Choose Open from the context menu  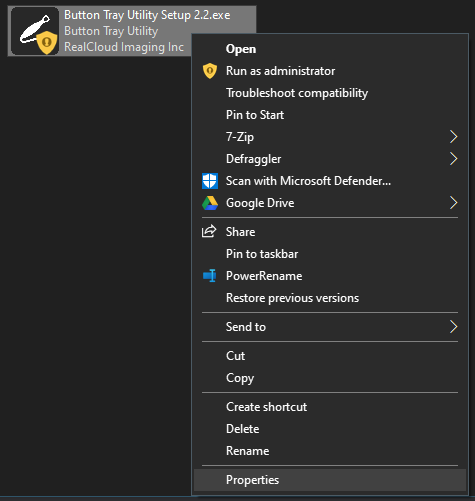pos(330,49)
